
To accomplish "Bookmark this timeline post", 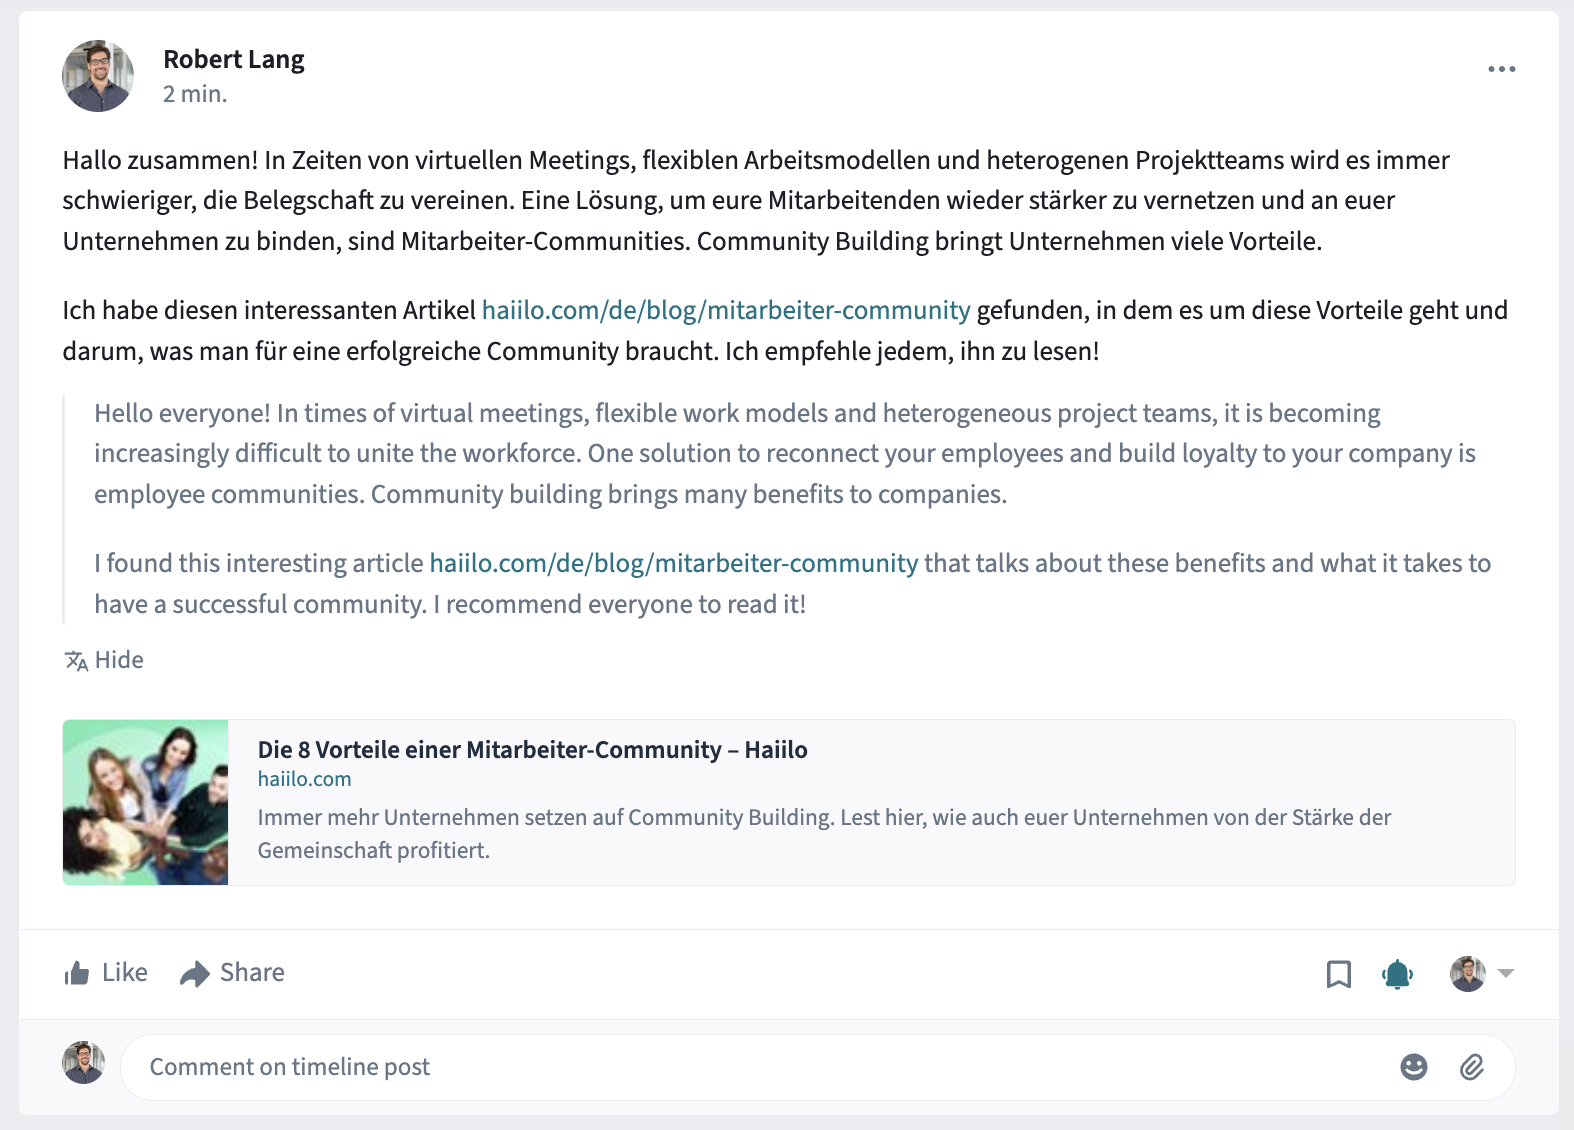I will pos(1338,974).
